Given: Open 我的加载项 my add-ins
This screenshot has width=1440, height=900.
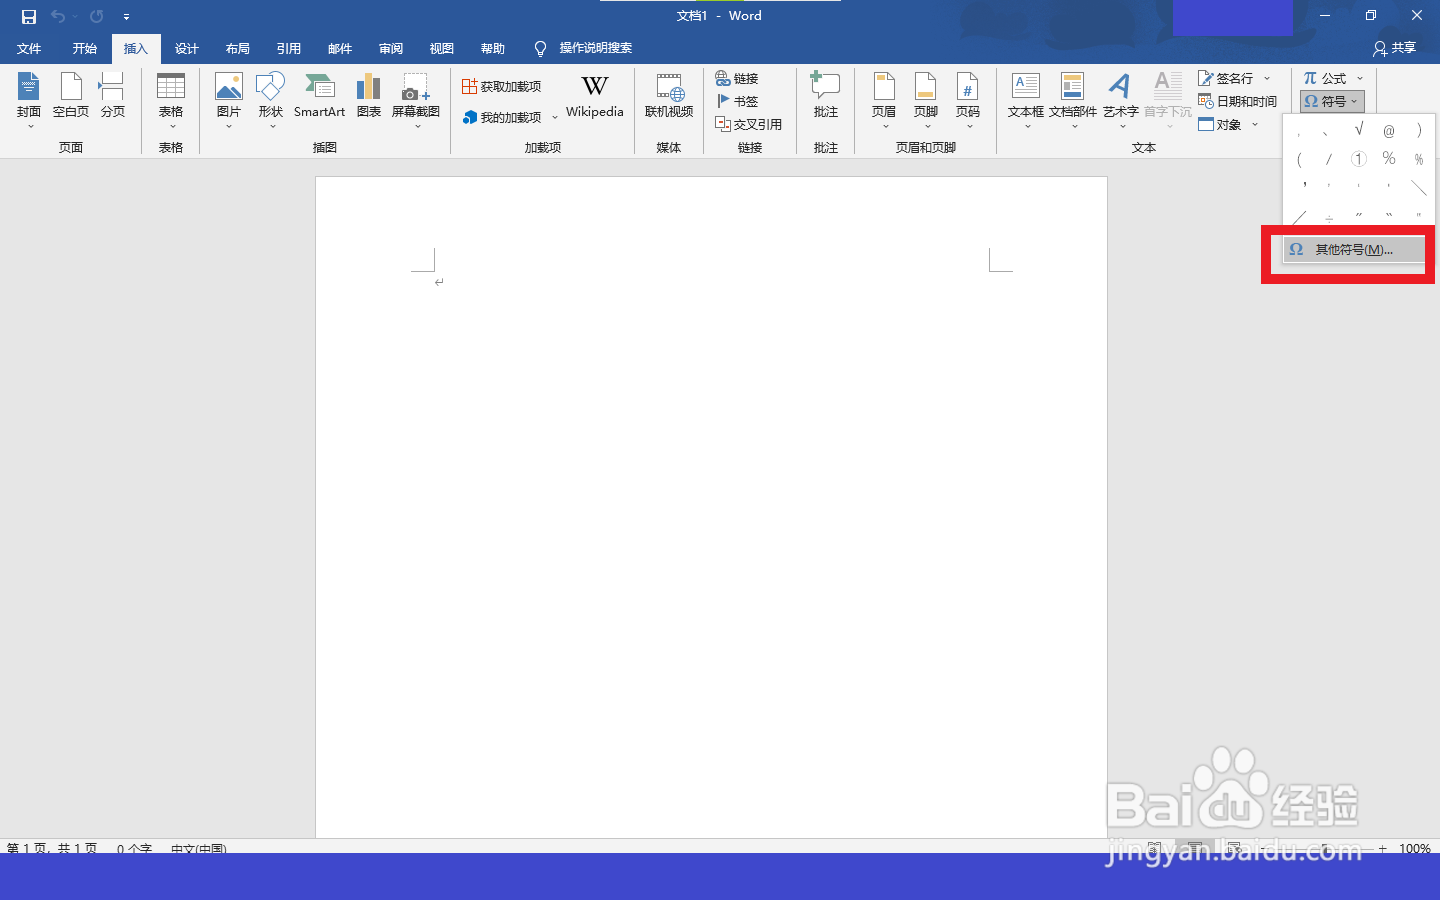Looking at the screenshot, I should pos(502,117).
